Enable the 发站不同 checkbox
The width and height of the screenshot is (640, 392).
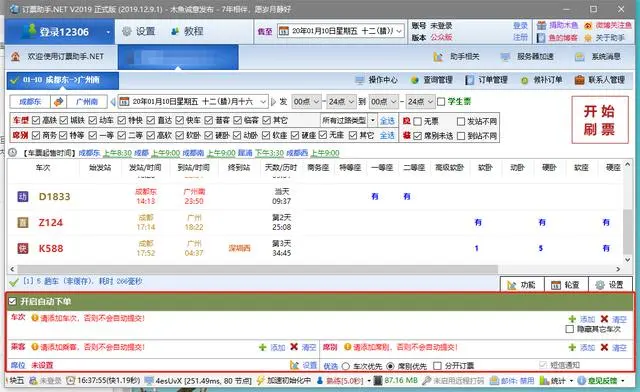point(461,121)
